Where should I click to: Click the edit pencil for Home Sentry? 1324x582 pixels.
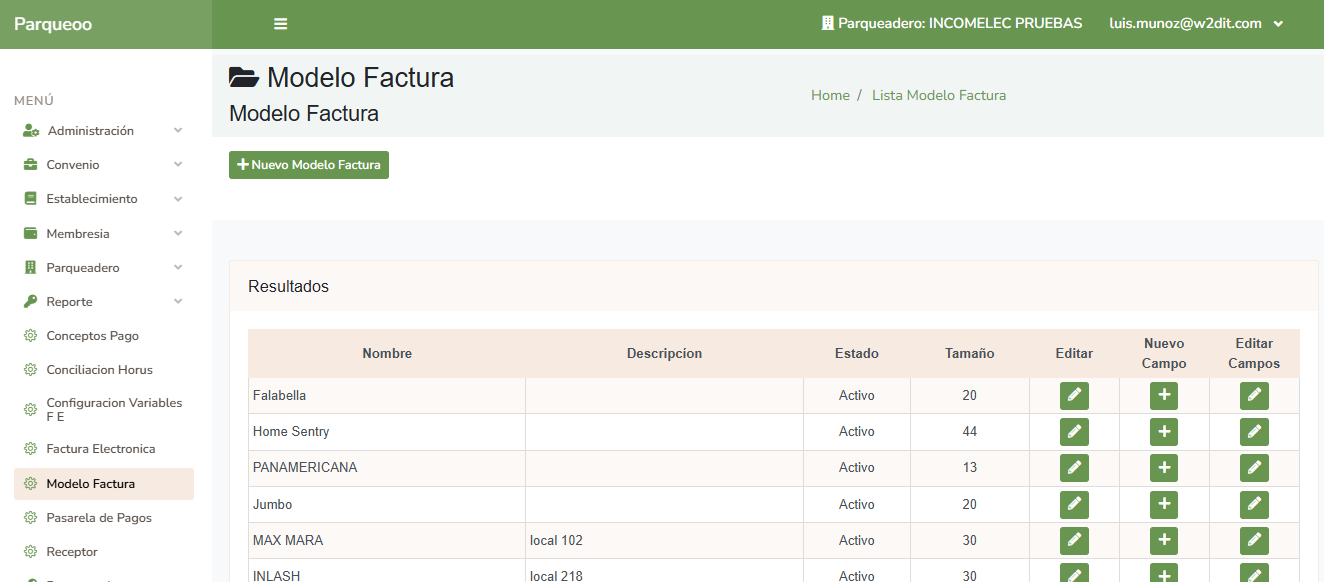[x=1074, y=432]
